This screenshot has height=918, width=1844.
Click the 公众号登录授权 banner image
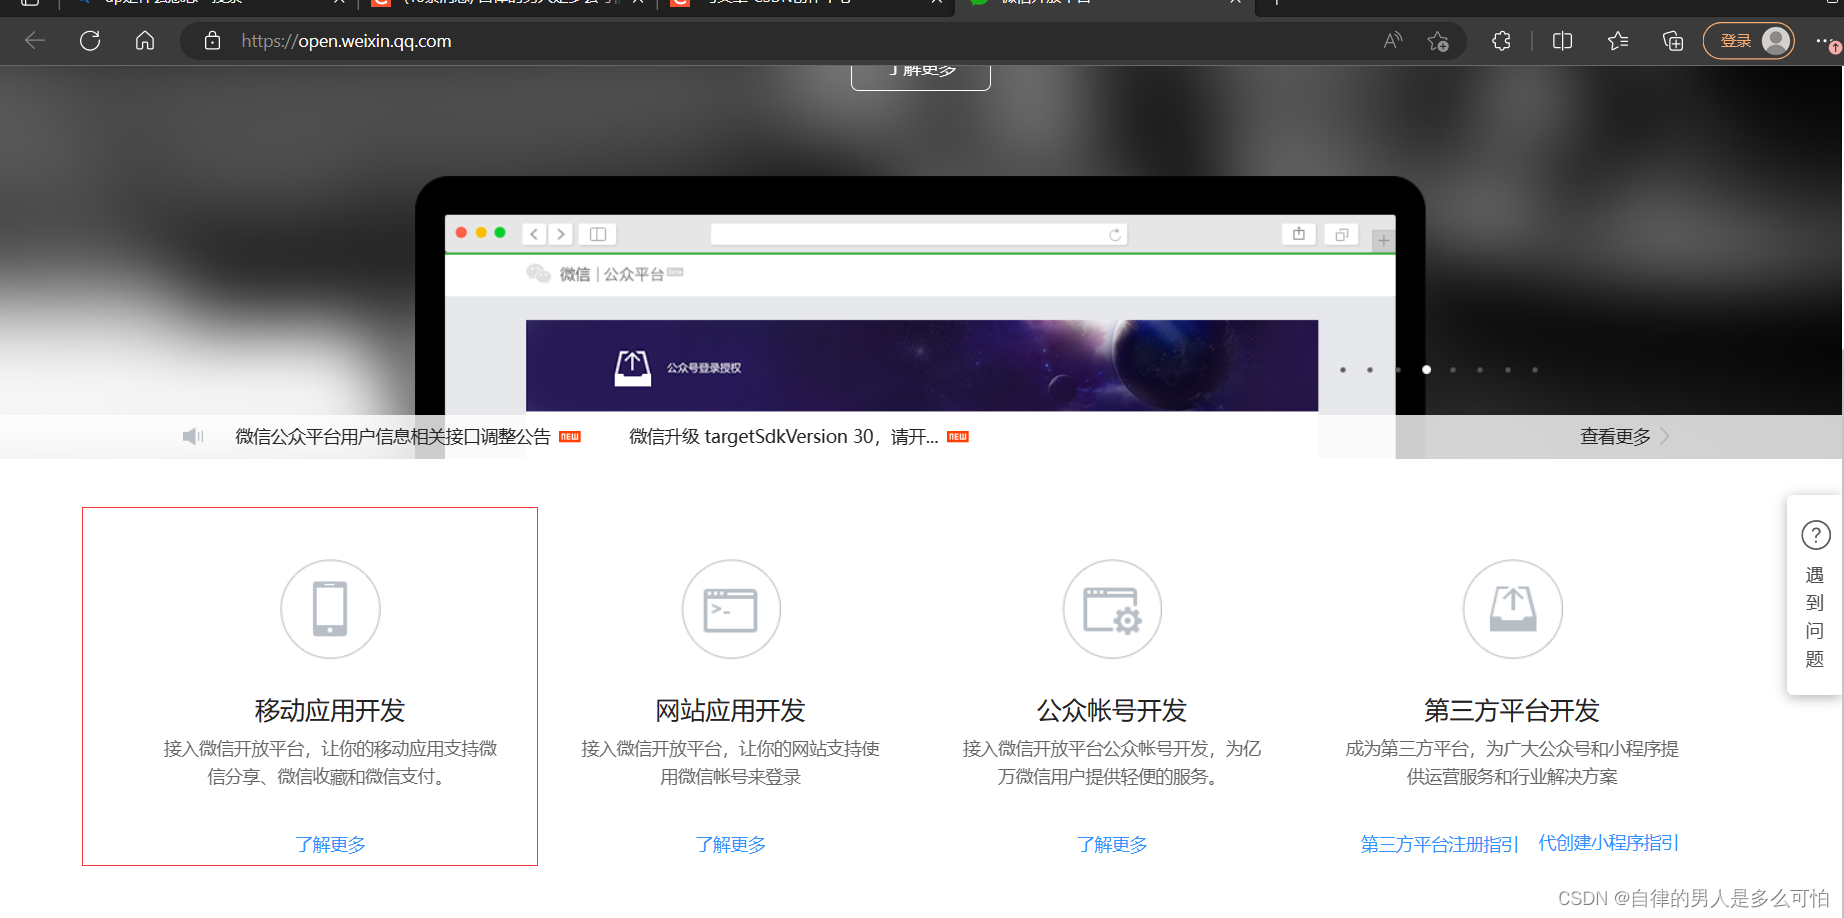(x=922, y=365)
